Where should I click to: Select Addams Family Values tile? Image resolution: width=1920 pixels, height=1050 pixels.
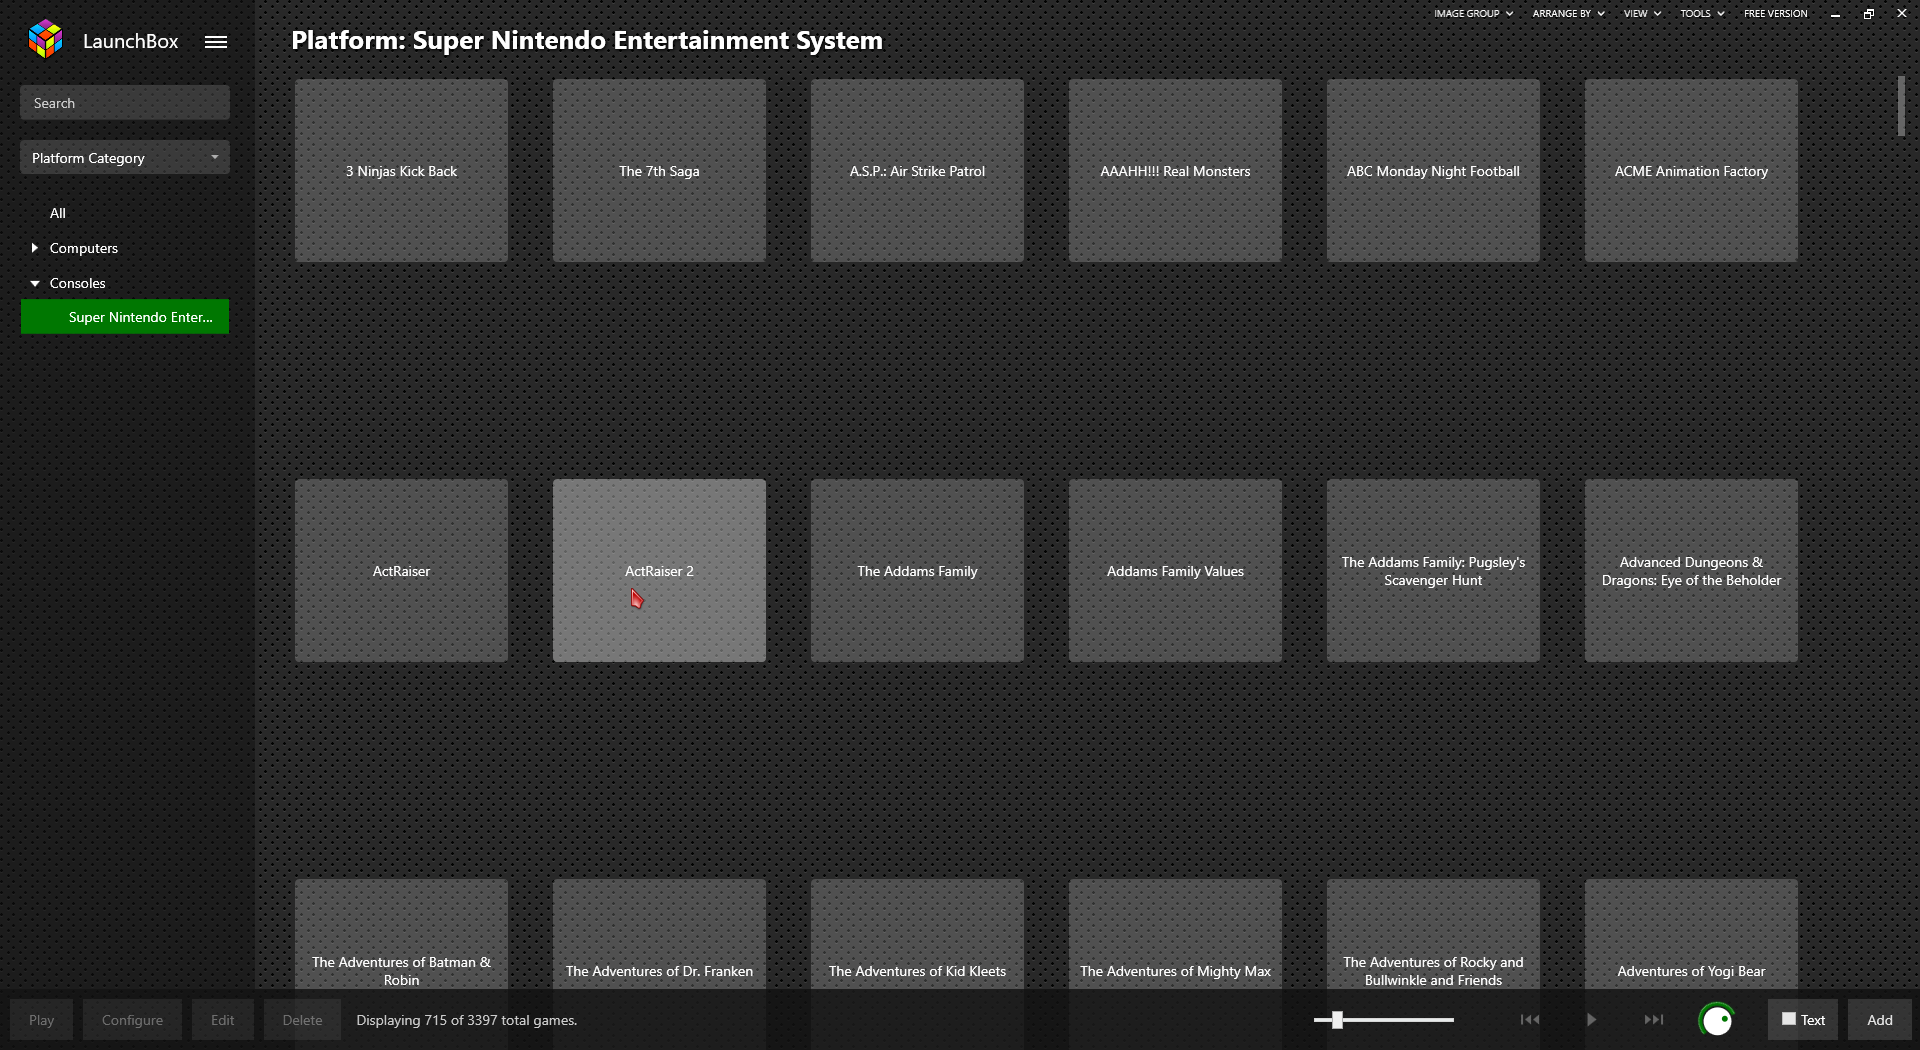(1175, 571)
